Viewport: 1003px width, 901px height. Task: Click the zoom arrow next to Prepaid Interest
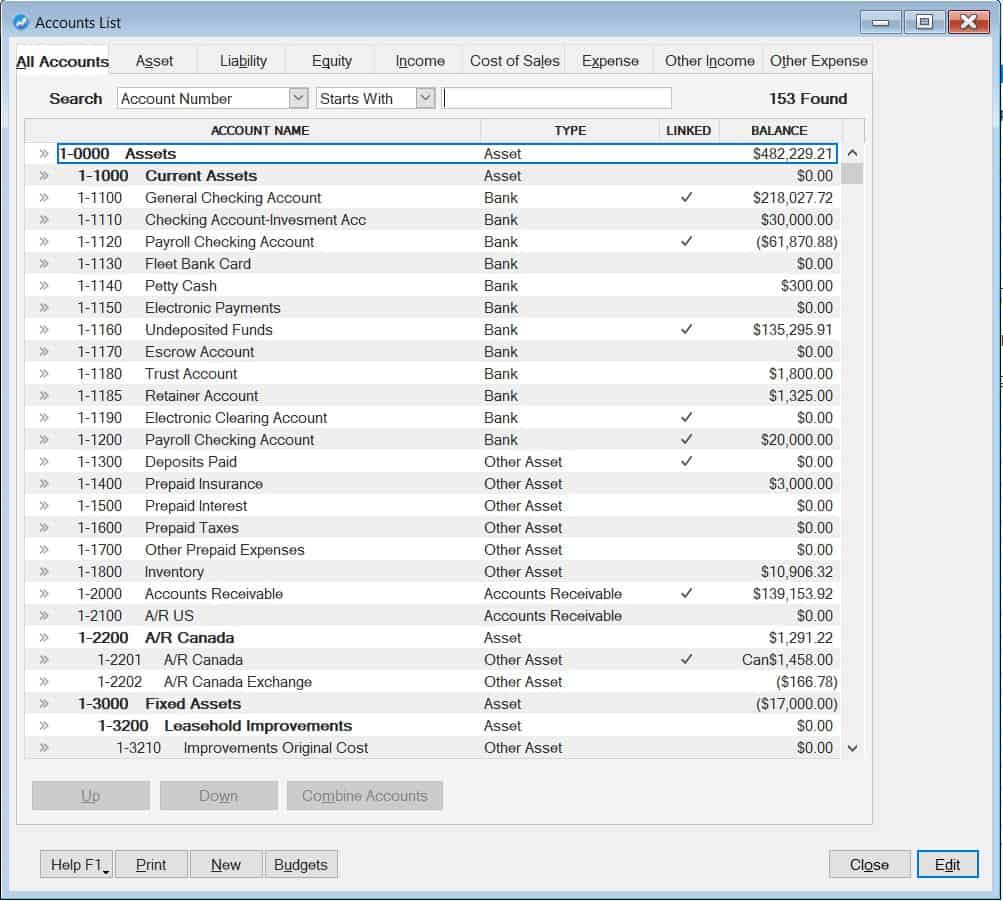point(43,506)
